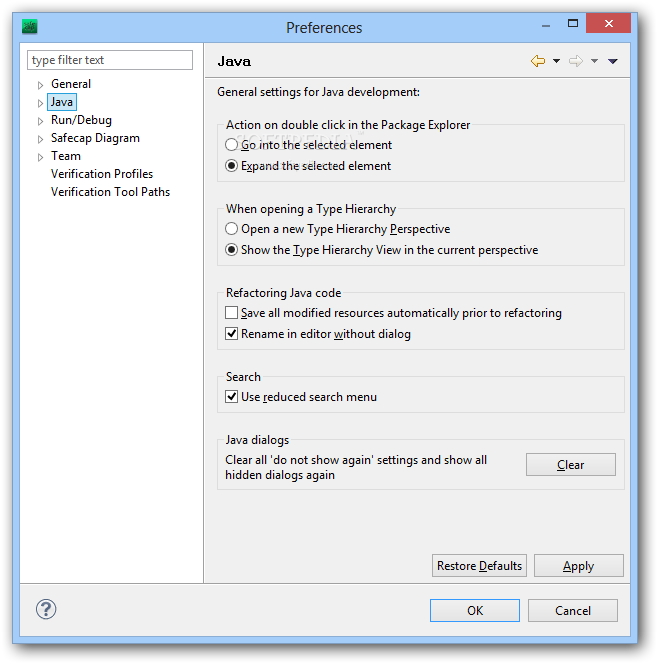Expand the Safecap Diagram tree node
Viewport: 658px width, 664px height.
tap(40, 139)
